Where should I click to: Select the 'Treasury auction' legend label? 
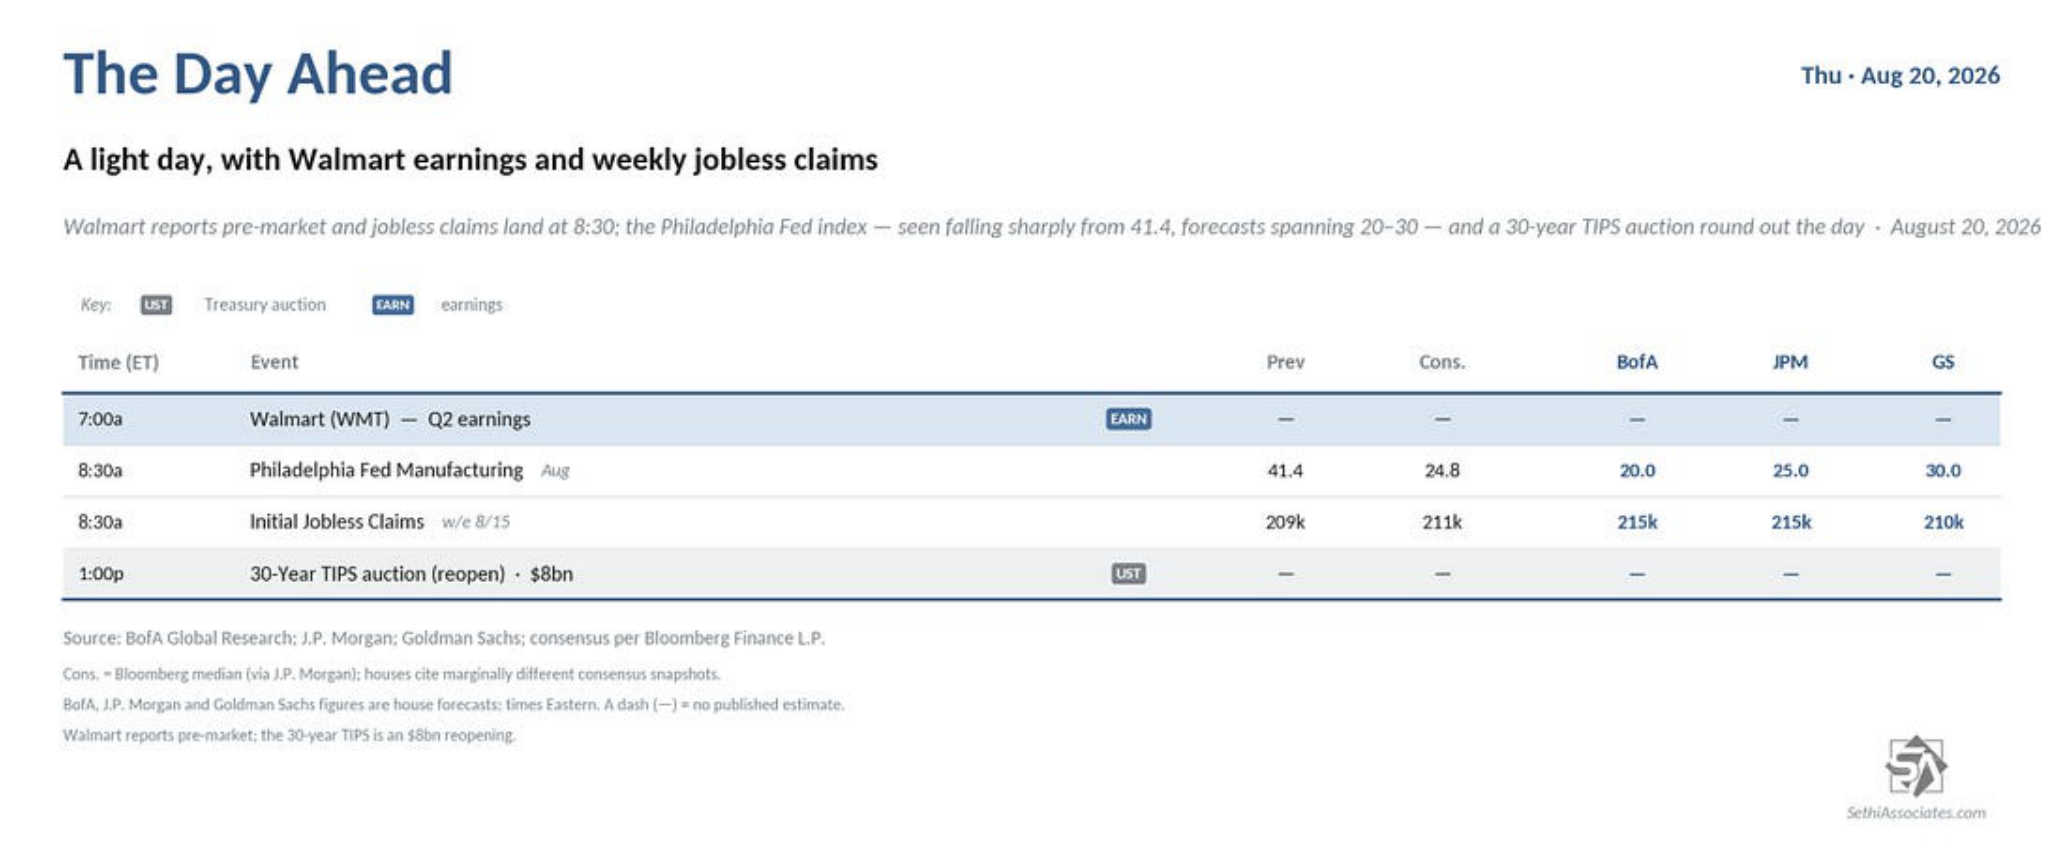[265, 305]
